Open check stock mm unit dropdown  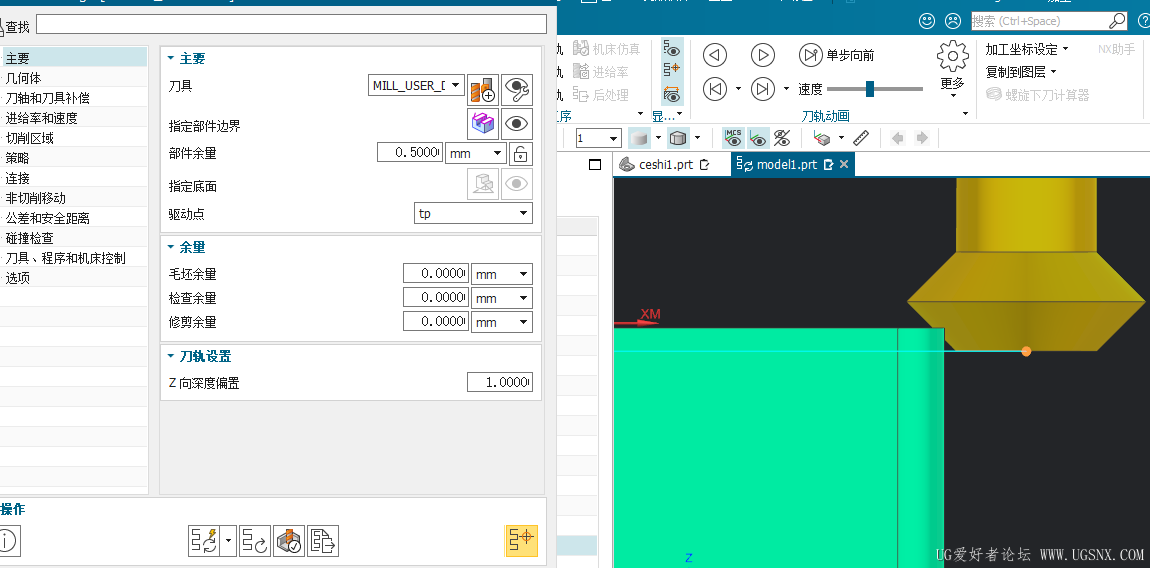point(502,298)
